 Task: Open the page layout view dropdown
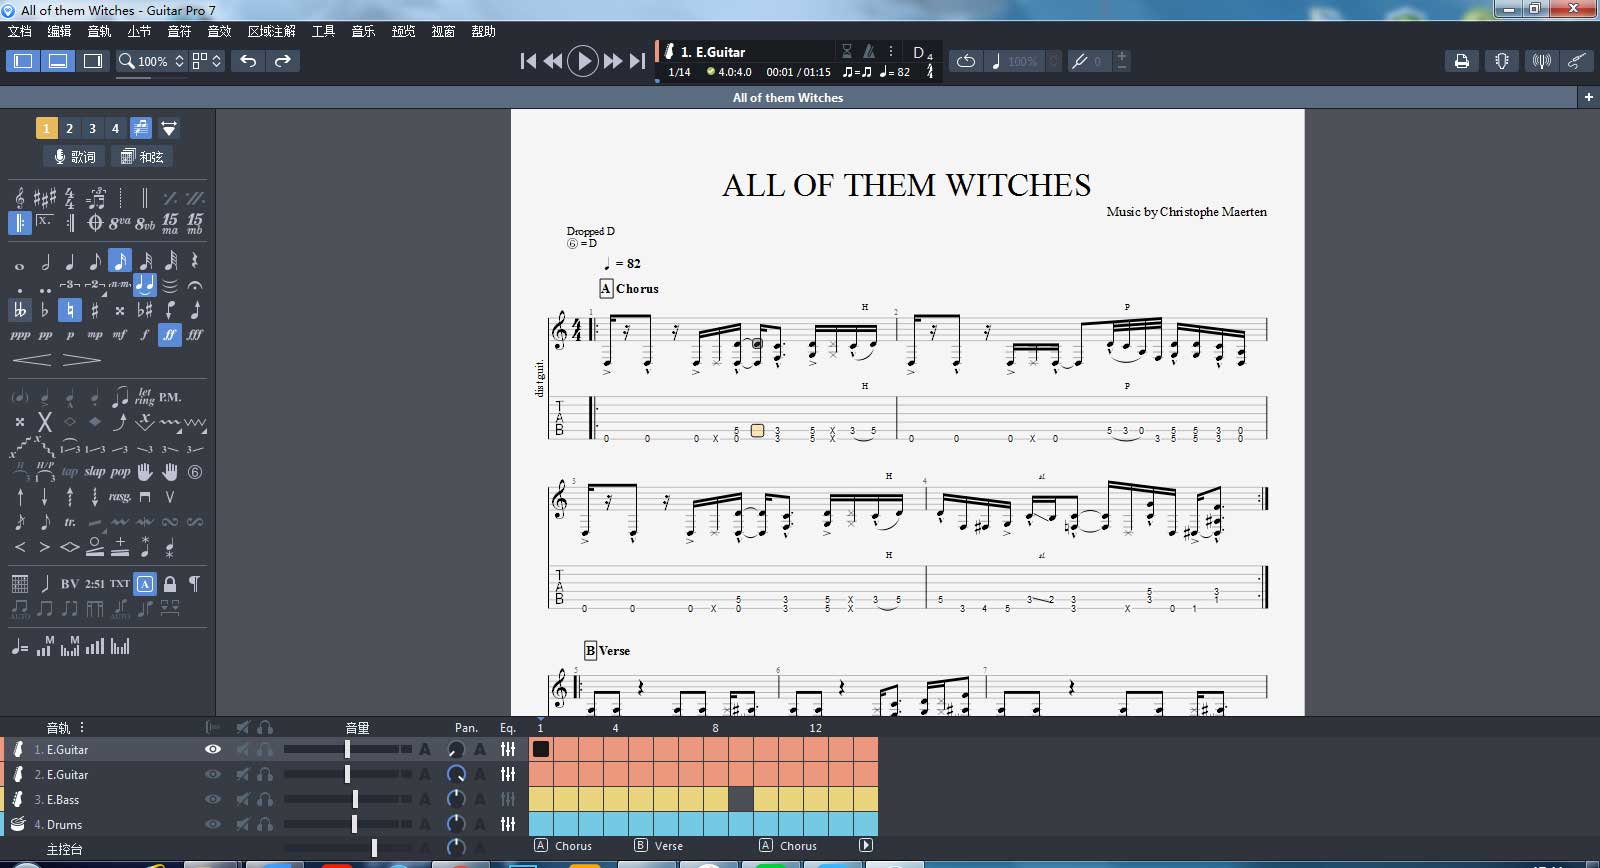point(207,61)
